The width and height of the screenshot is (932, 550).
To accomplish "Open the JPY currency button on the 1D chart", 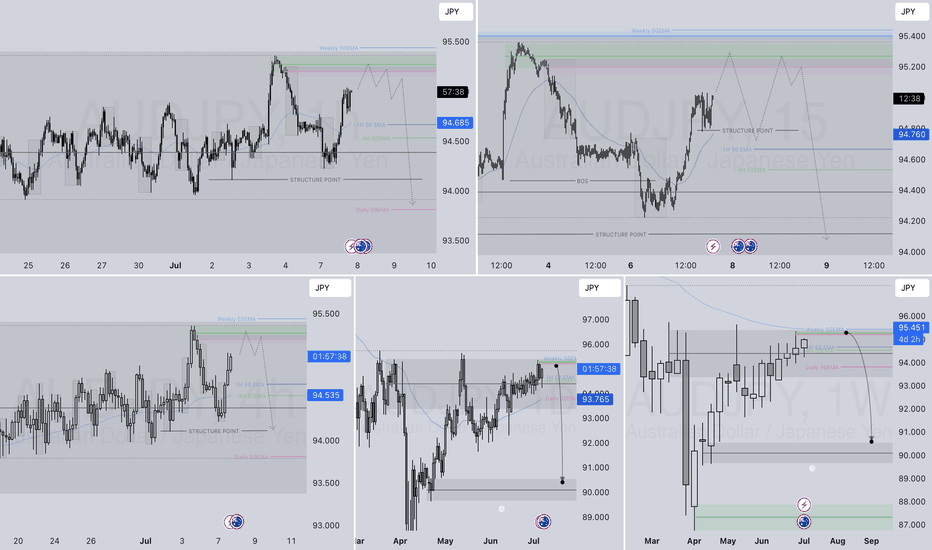I will click(600, 288).
